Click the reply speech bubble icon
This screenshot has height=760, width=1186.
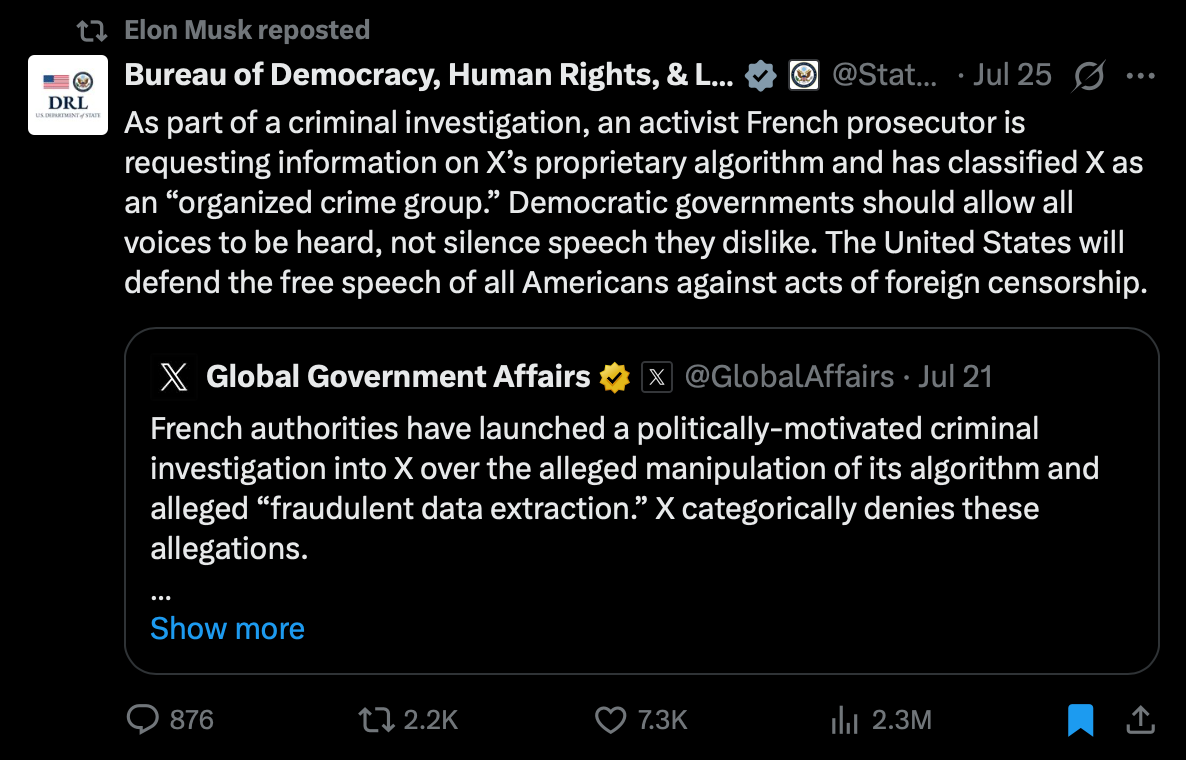[142, 719]
